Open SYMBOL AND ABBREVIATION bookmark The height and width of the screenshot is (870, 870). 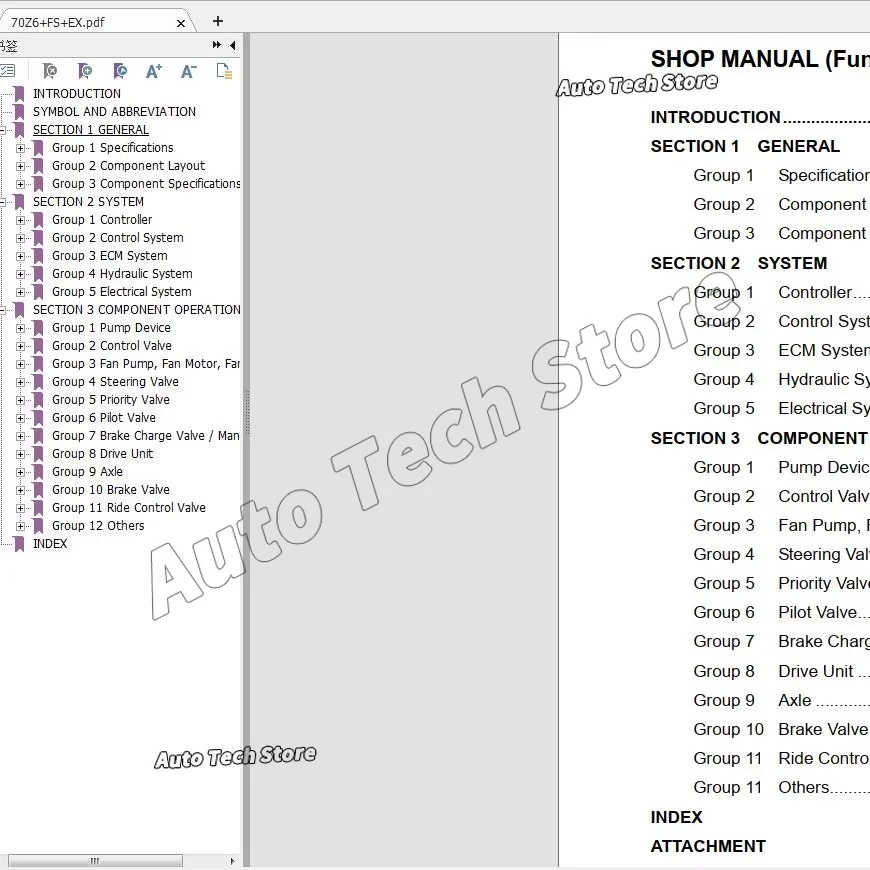[114, 112]
